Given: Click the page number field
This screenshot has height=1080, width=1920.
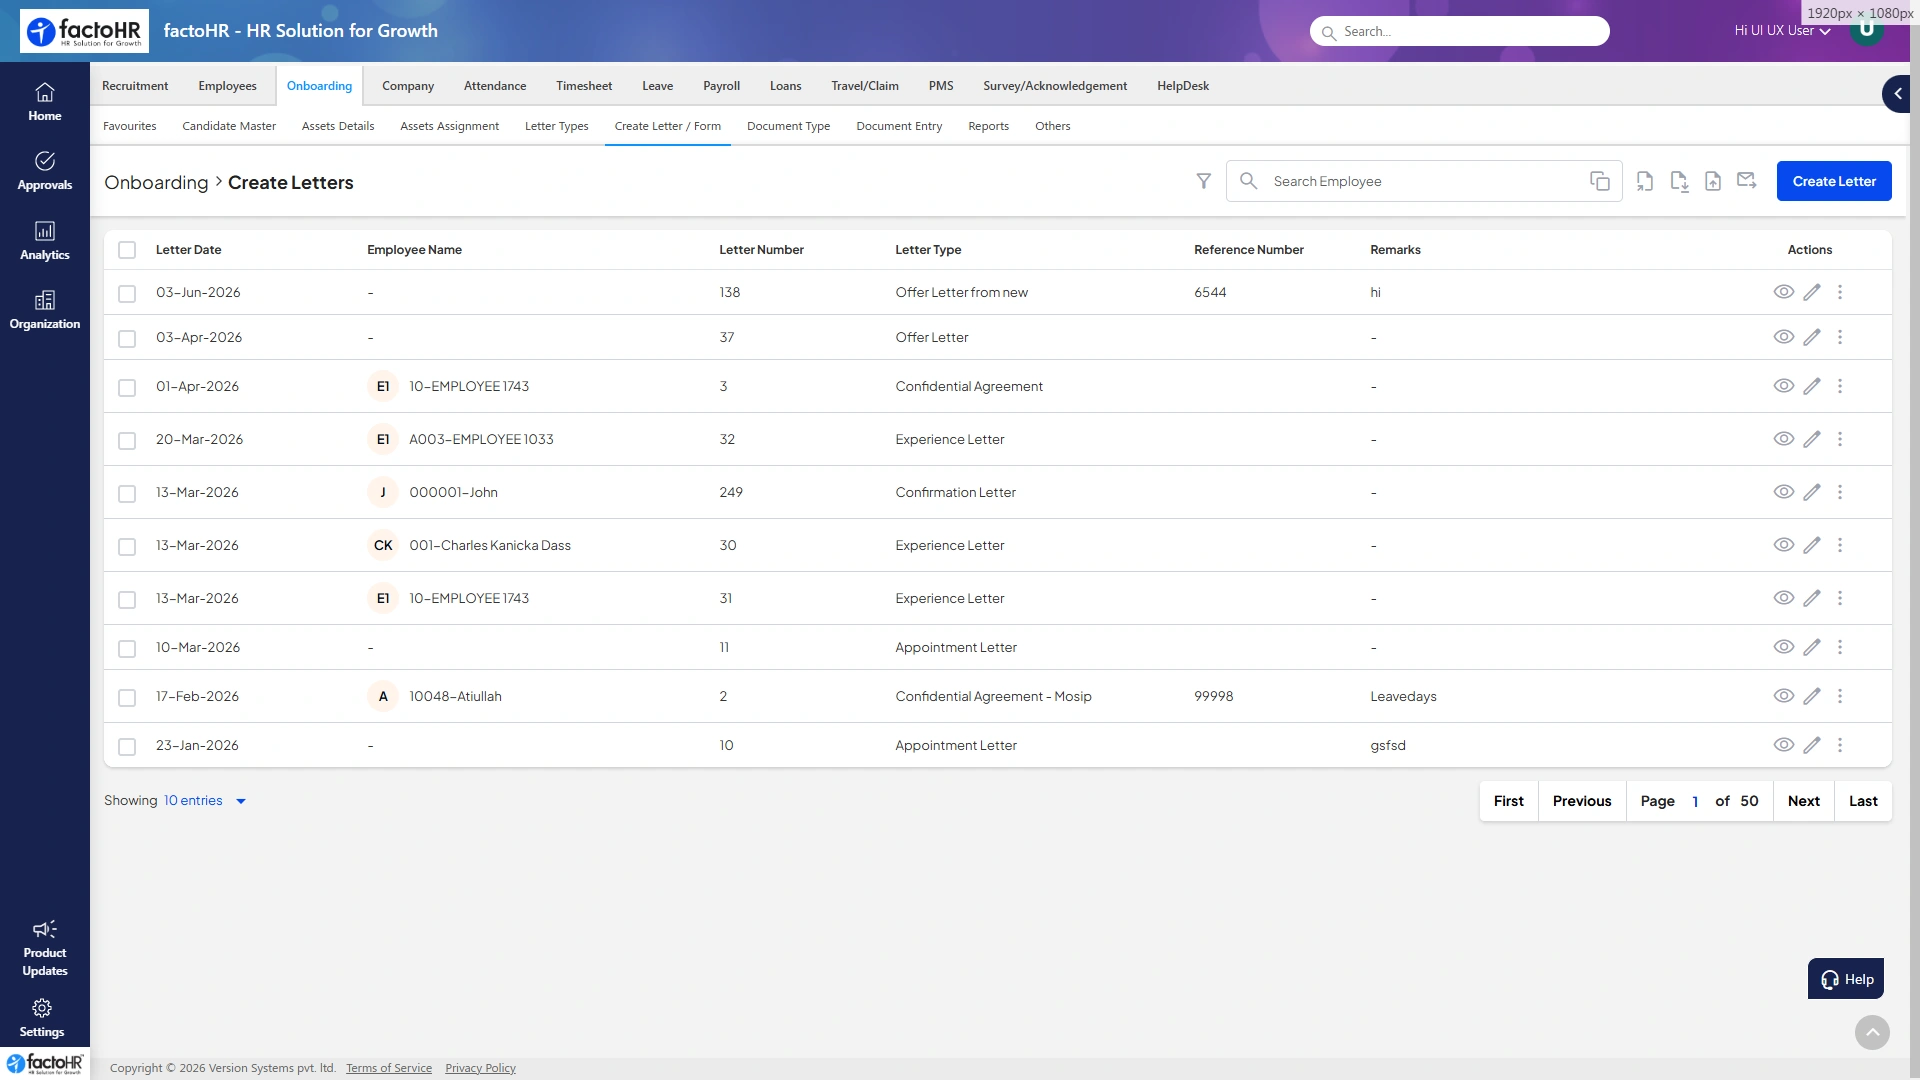Looking at the screenshot, I should pos(1695,801).
